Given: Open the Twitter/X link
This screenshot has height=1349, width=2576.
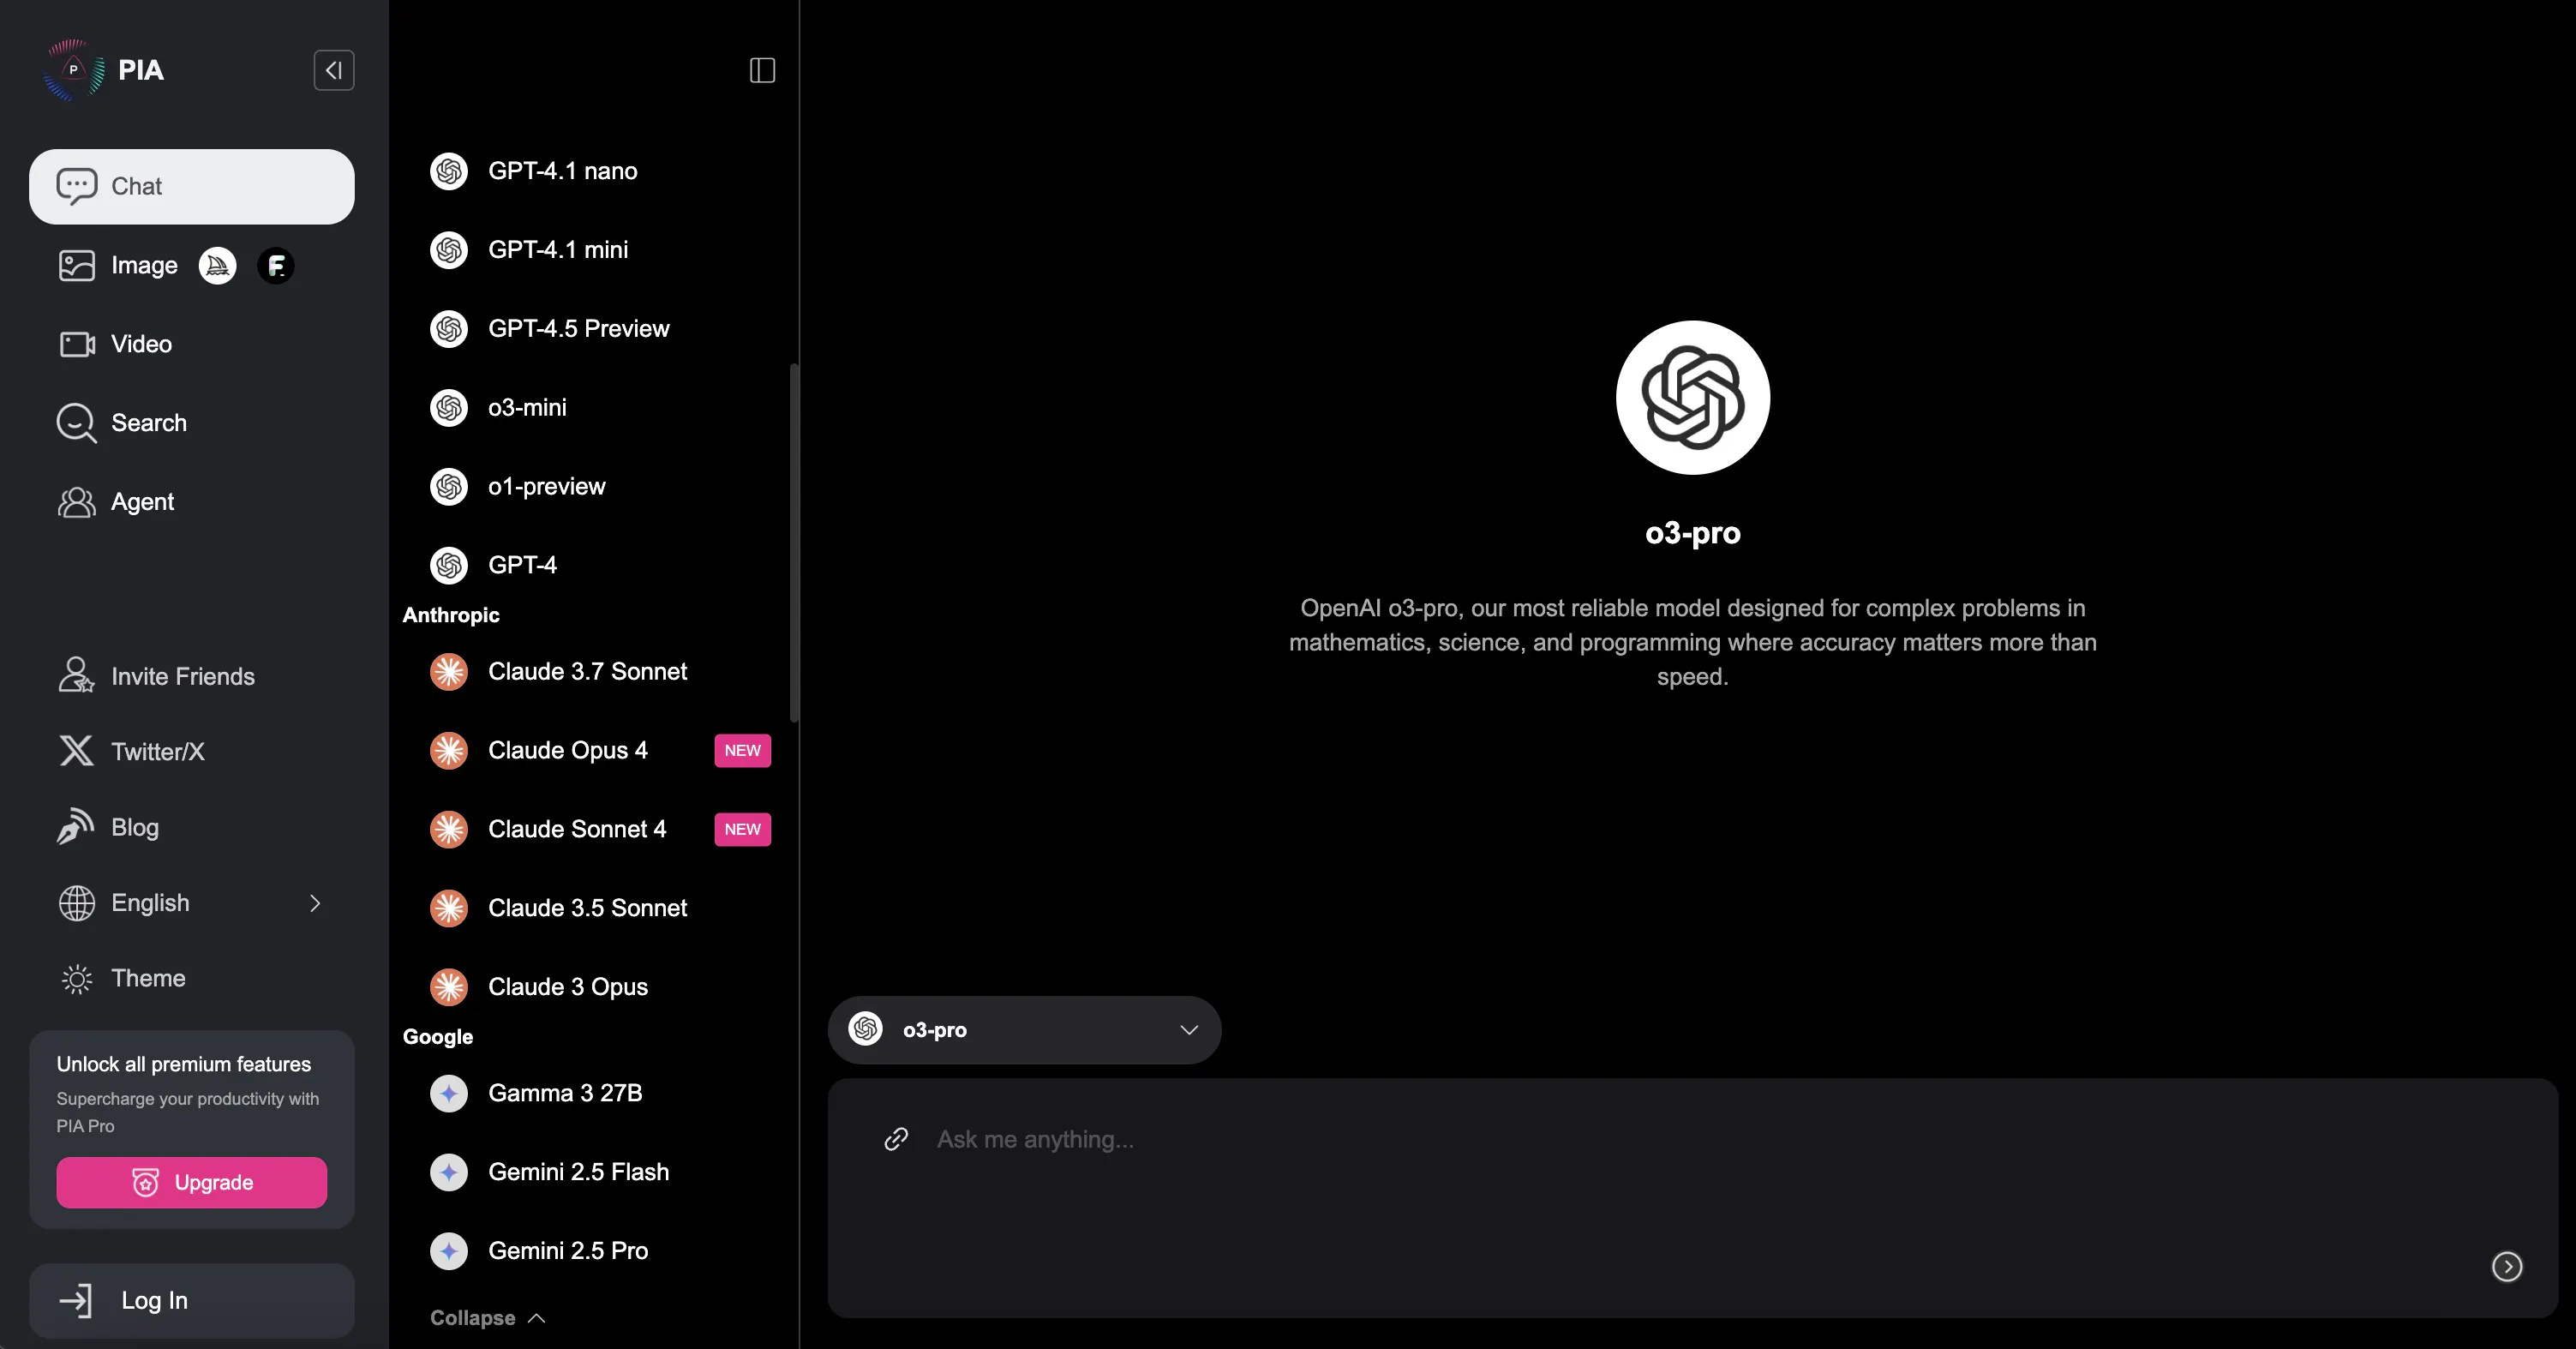Looking at the screenshot, I should [x=192, y=751].
